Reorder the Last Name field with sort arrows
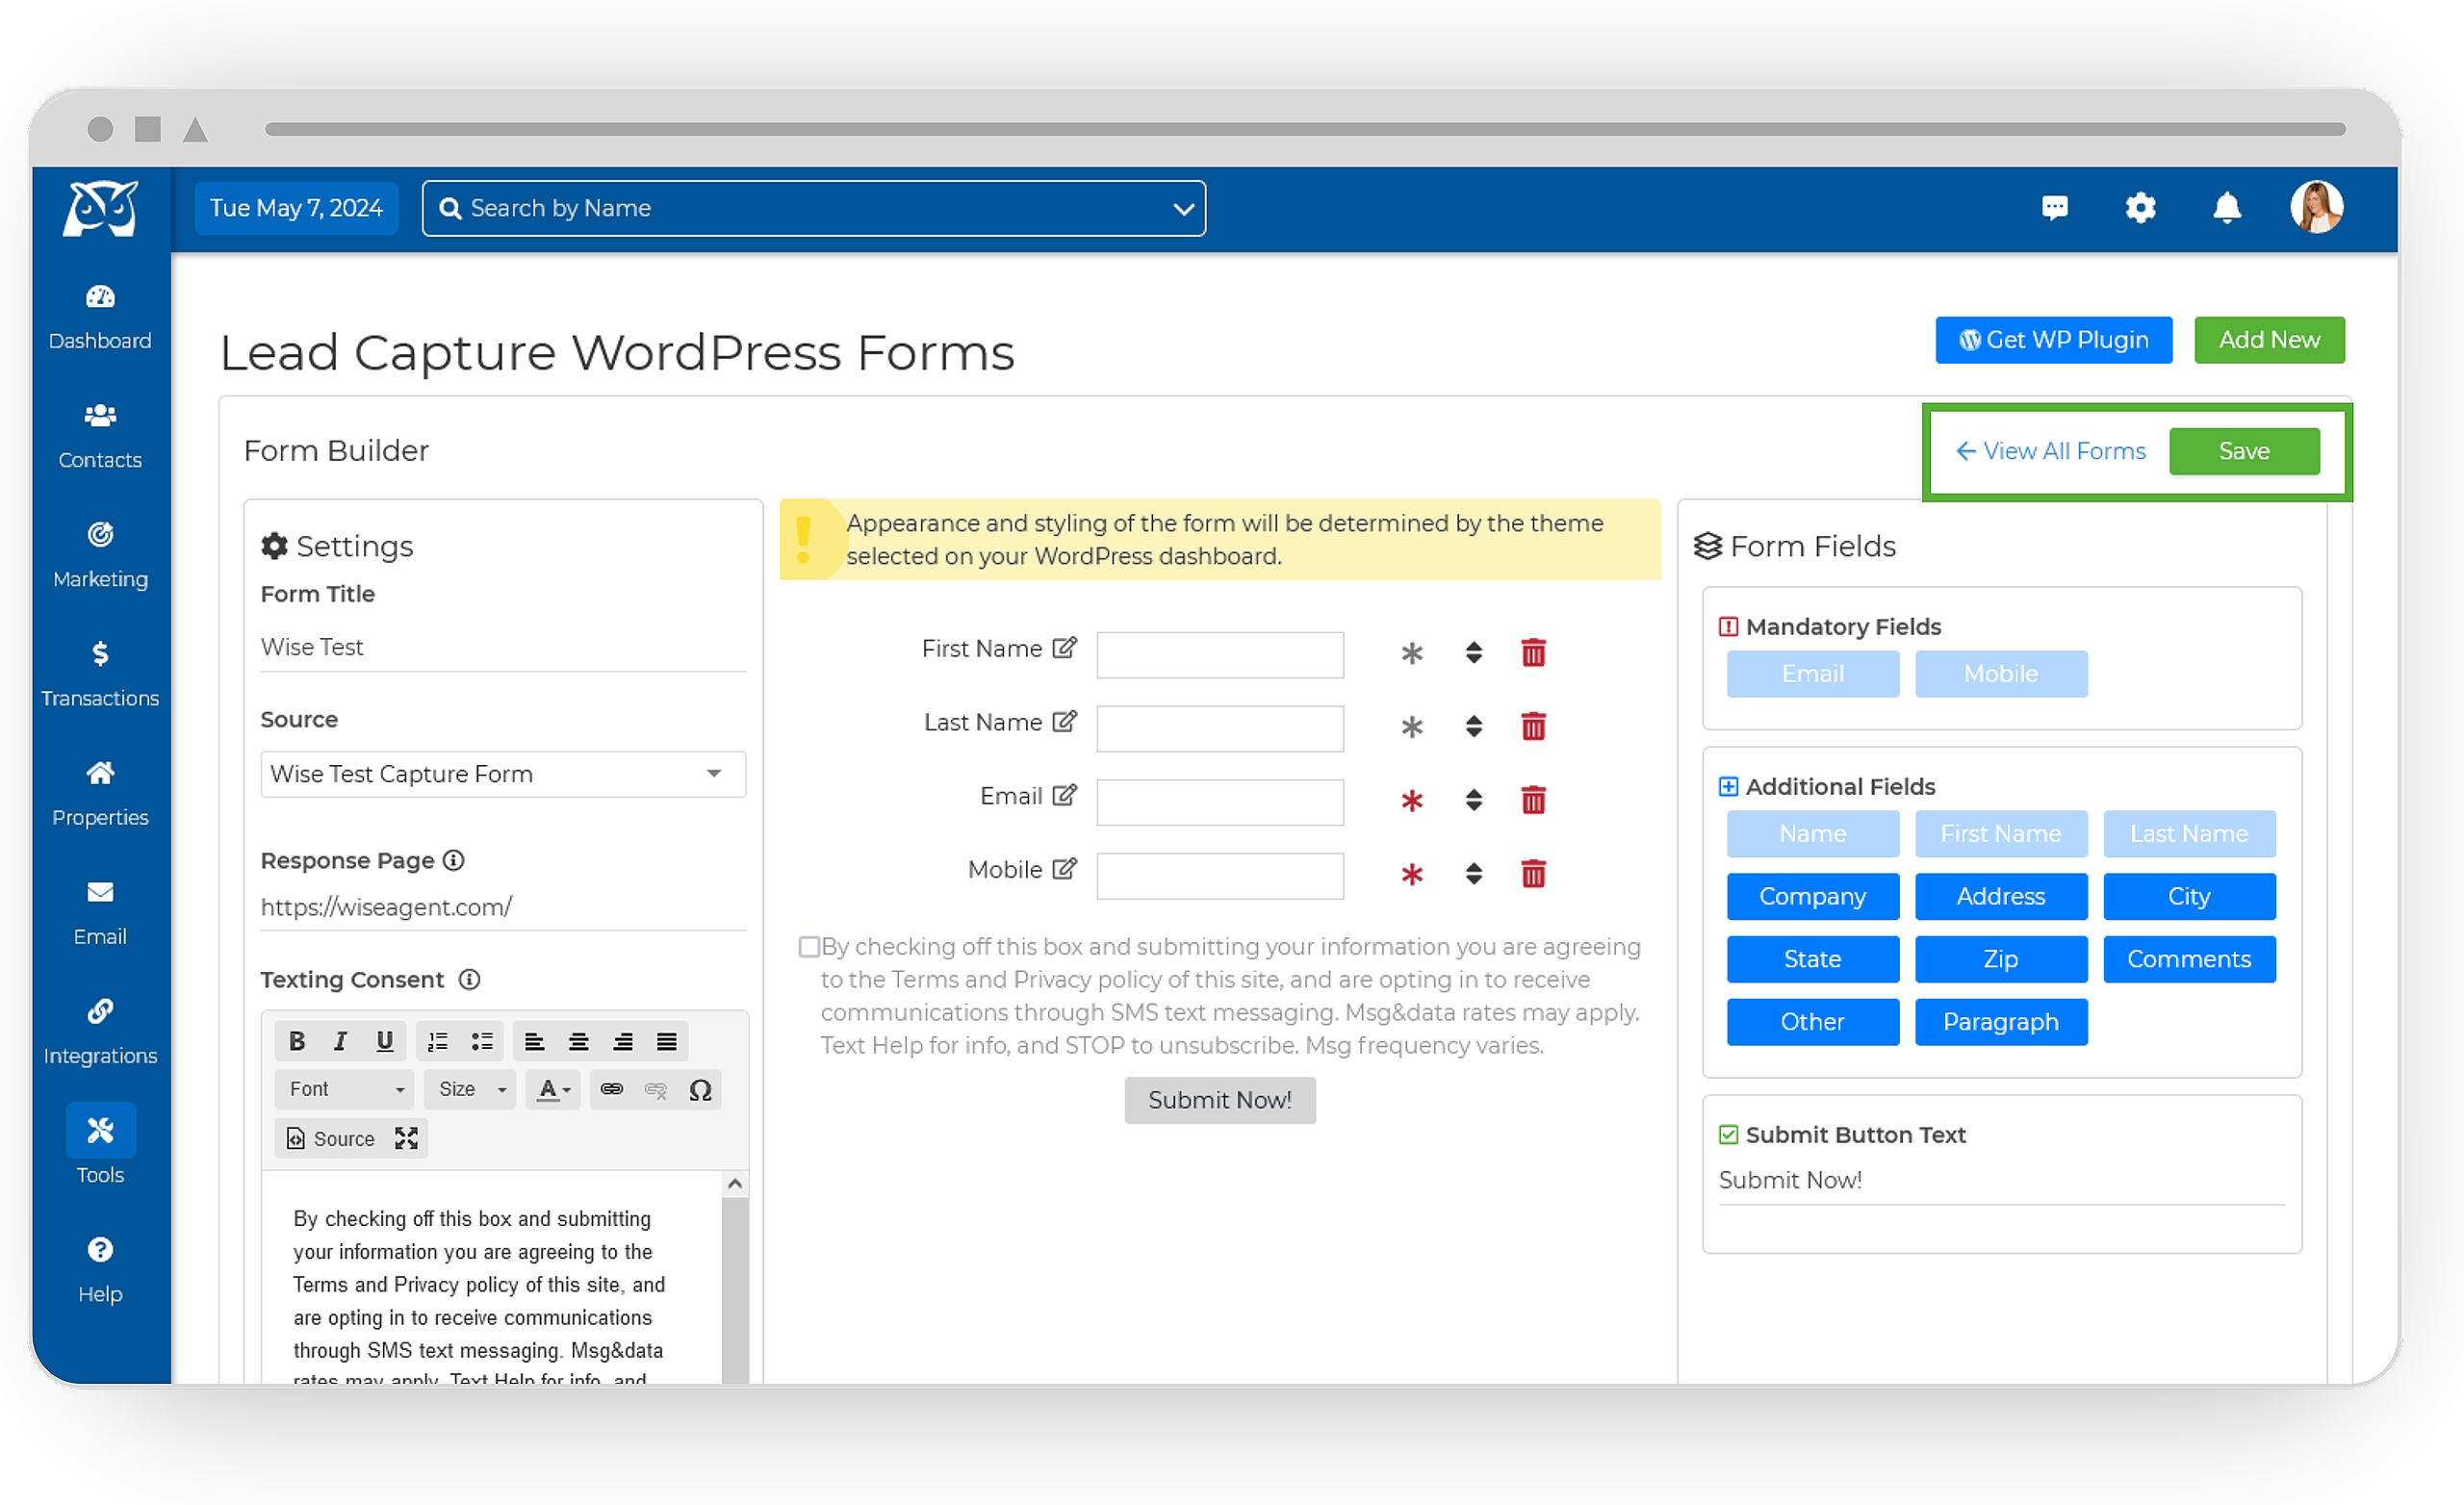Viewport: 2464px width, 1505px height. coord(1473,726)
